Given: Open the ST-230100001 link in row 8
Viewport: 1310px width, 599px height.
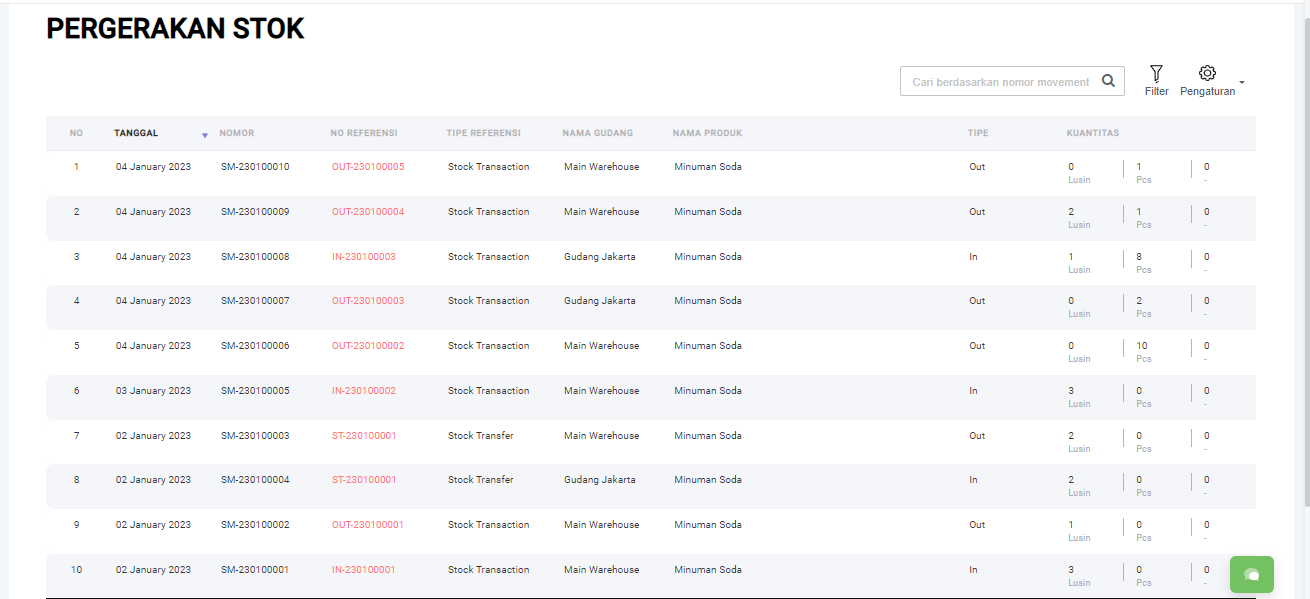Looking at the screenshot, I should 364,480.
